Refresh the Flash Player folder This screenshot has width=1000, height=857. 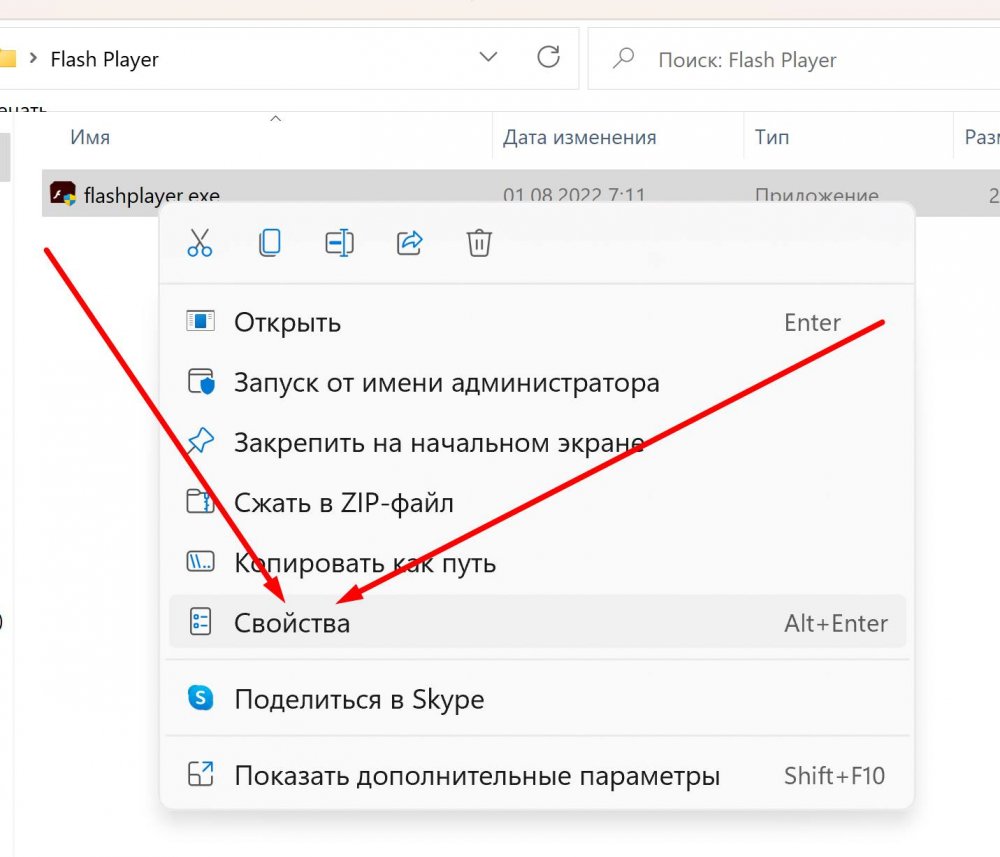(x=548, y=57)
